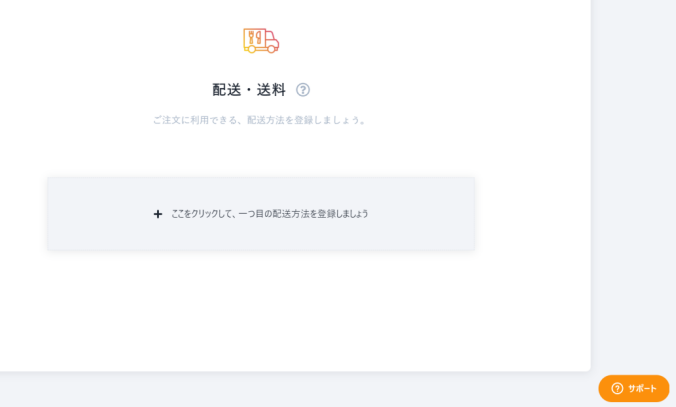Click the サポート text label
Screen dimensions: 676x407
coord(642,388)
